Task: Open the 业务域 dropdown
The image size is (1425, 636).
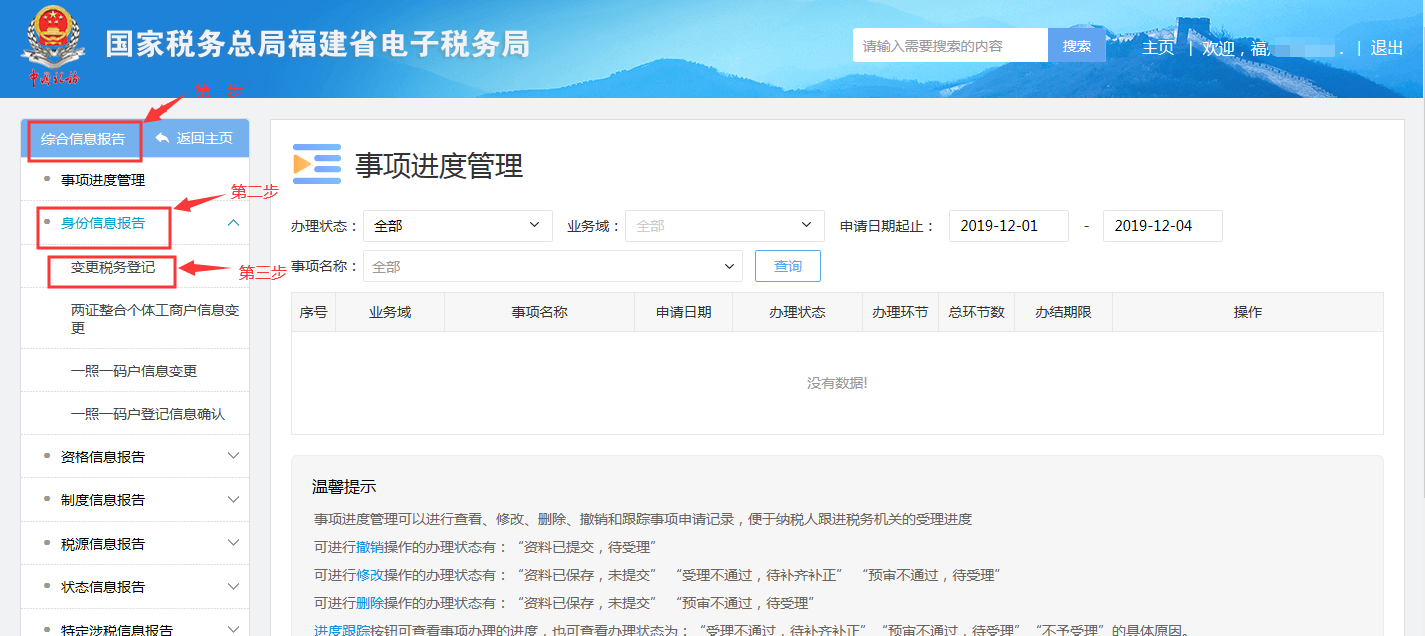Action: [724, 226]
